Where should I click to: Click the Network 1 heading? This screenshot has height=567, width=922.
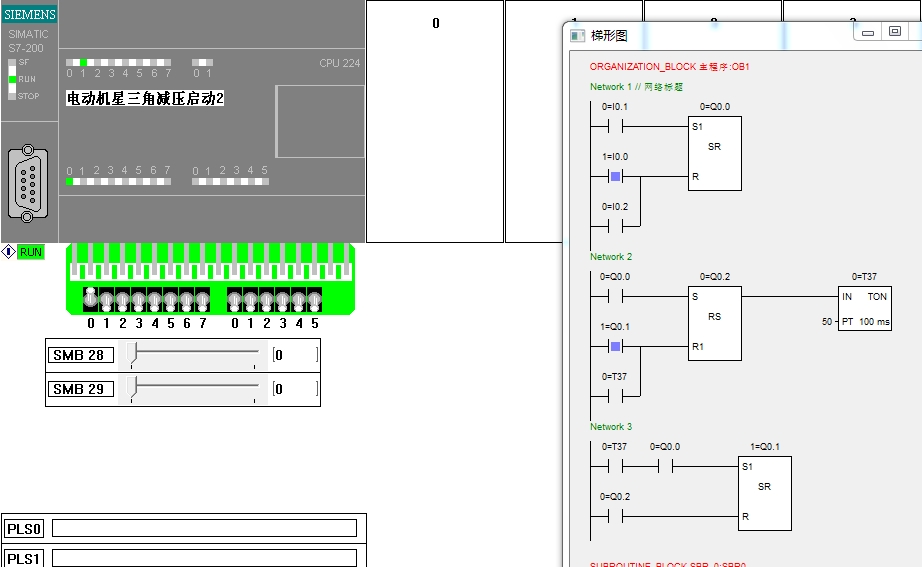pos(636,86)
